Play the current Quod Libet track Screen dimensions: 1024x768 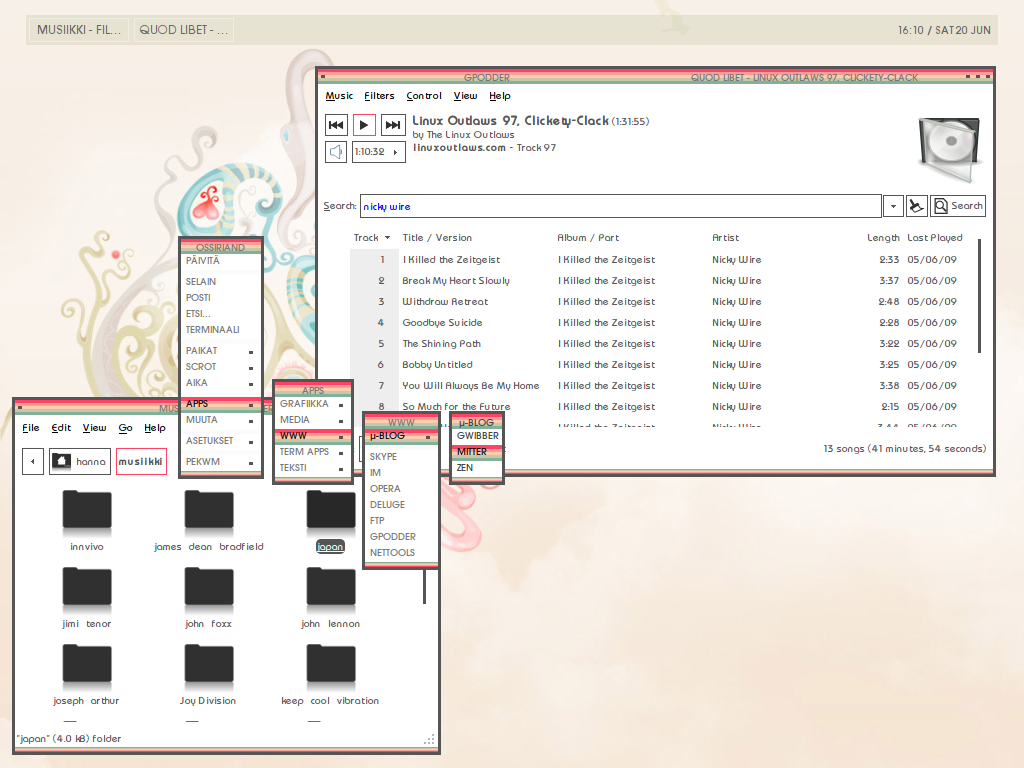coord(364,125)
